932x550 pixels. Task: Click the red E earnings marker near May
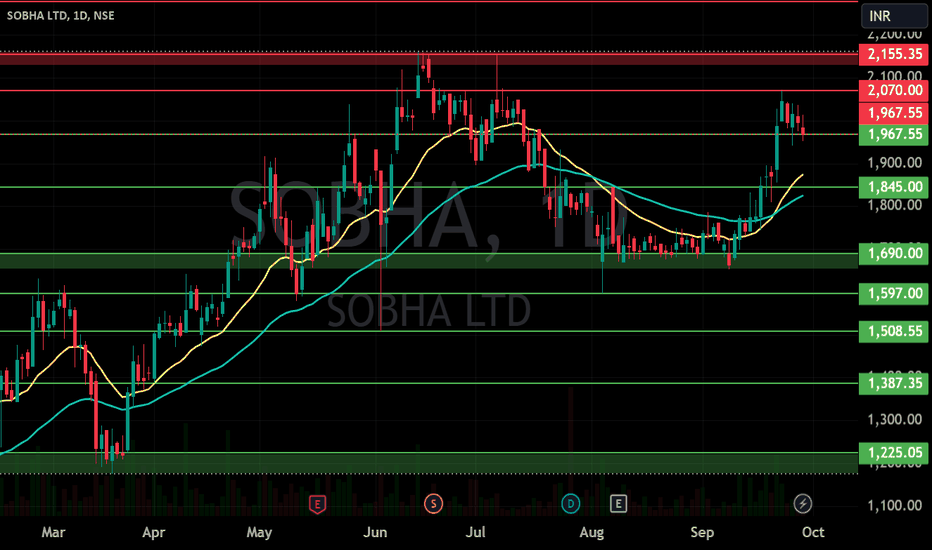coord(317,505)
